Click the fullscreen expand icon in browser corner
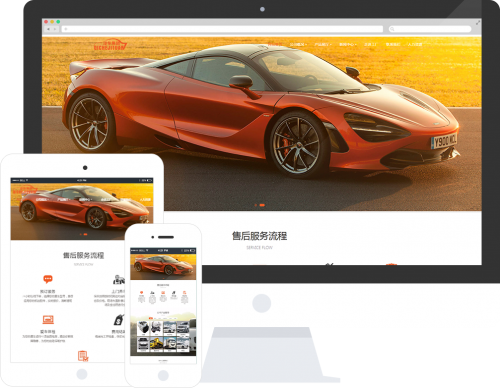The width and height of the screenshot is (500, 388). [x=478, y=22]
